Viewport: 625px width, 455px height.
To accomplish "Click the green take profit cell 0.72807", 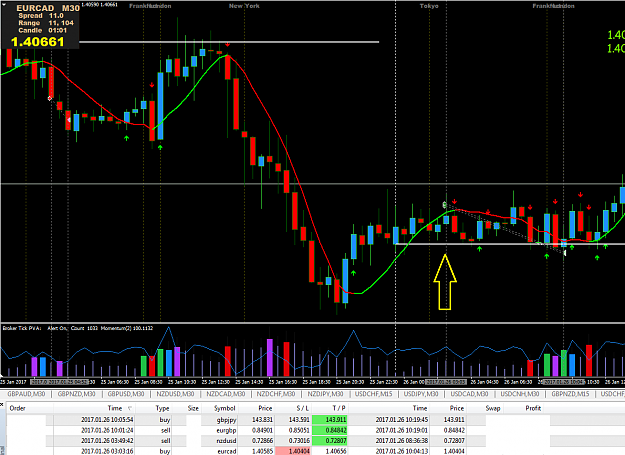I will 329,441.
